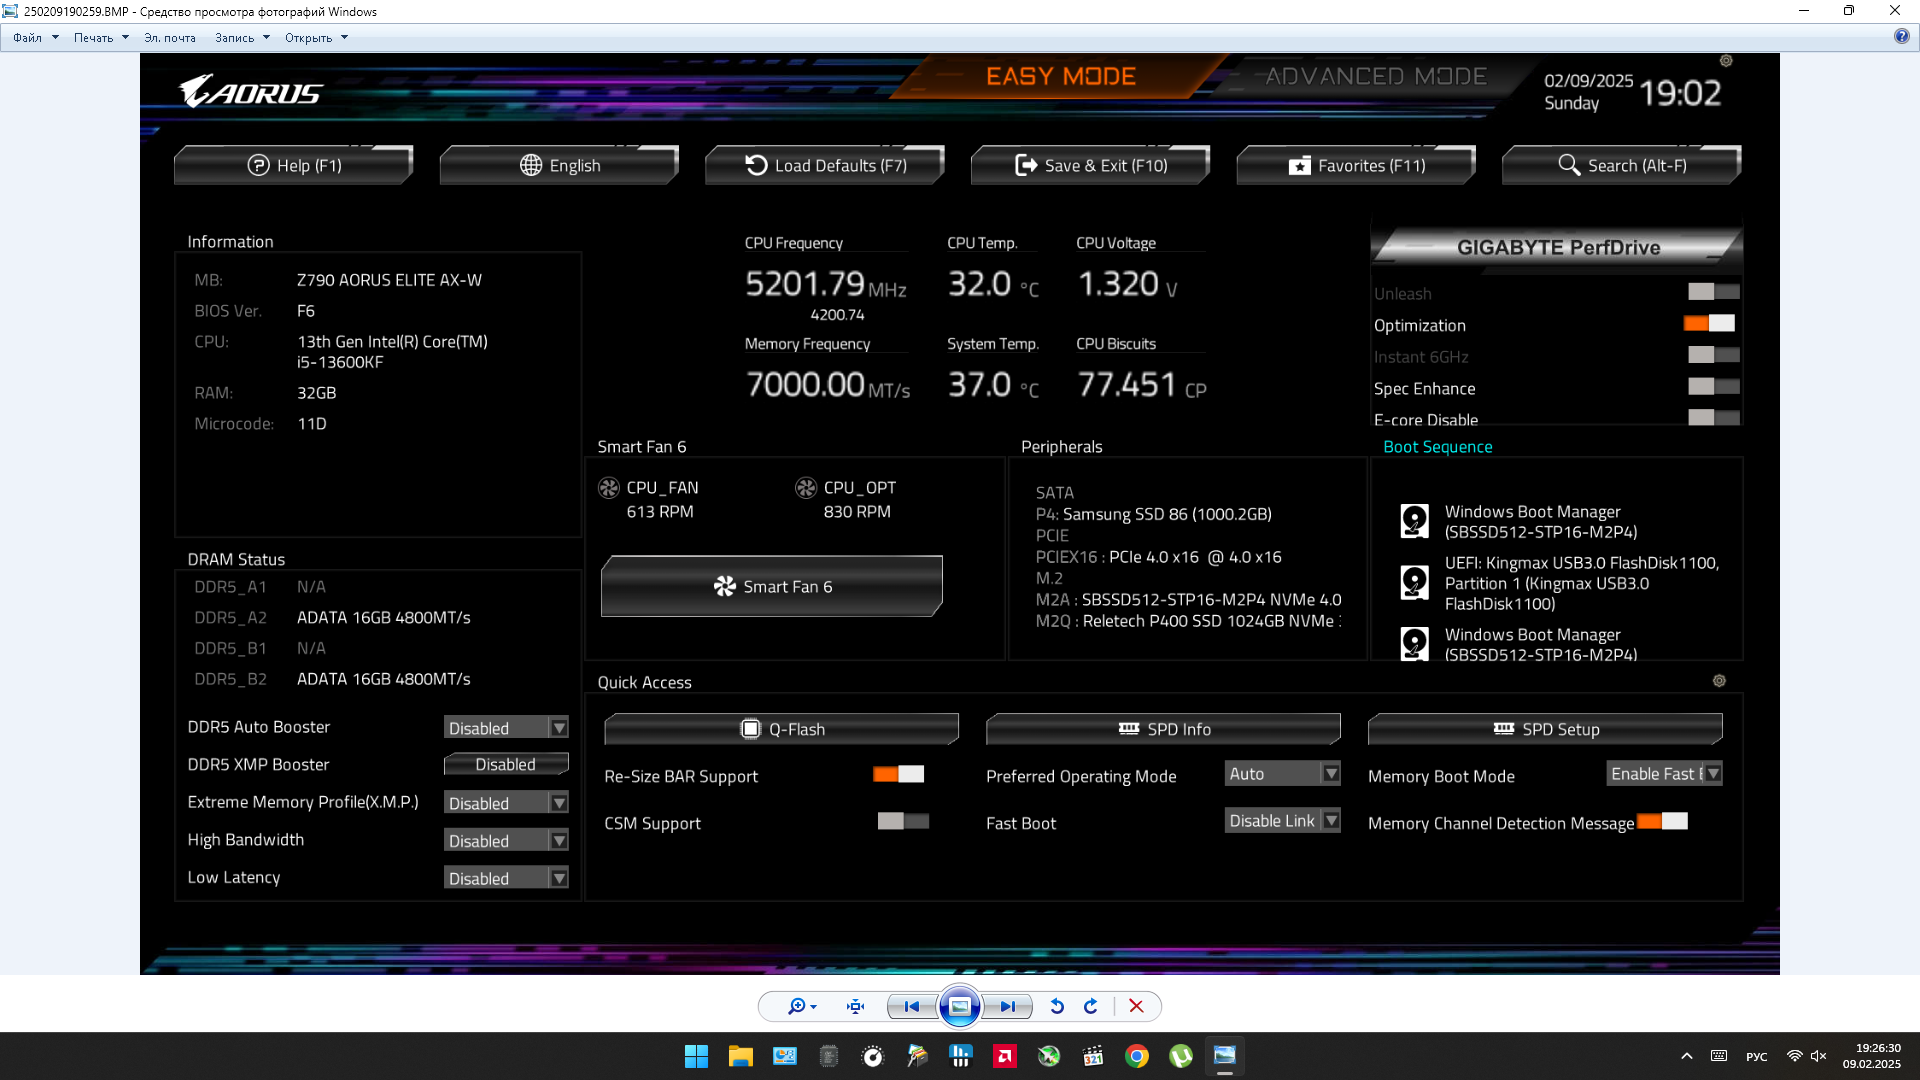This screenshot has width=1920, height=1080.
Task: Click the Windows Start button
Action: (696, 1056)
